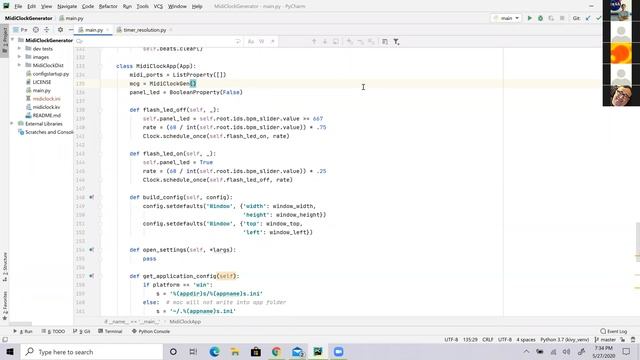Click MidiClockApp breadcrumb
The width and height of the screenshot is (640, 360).
coord(185,322)
